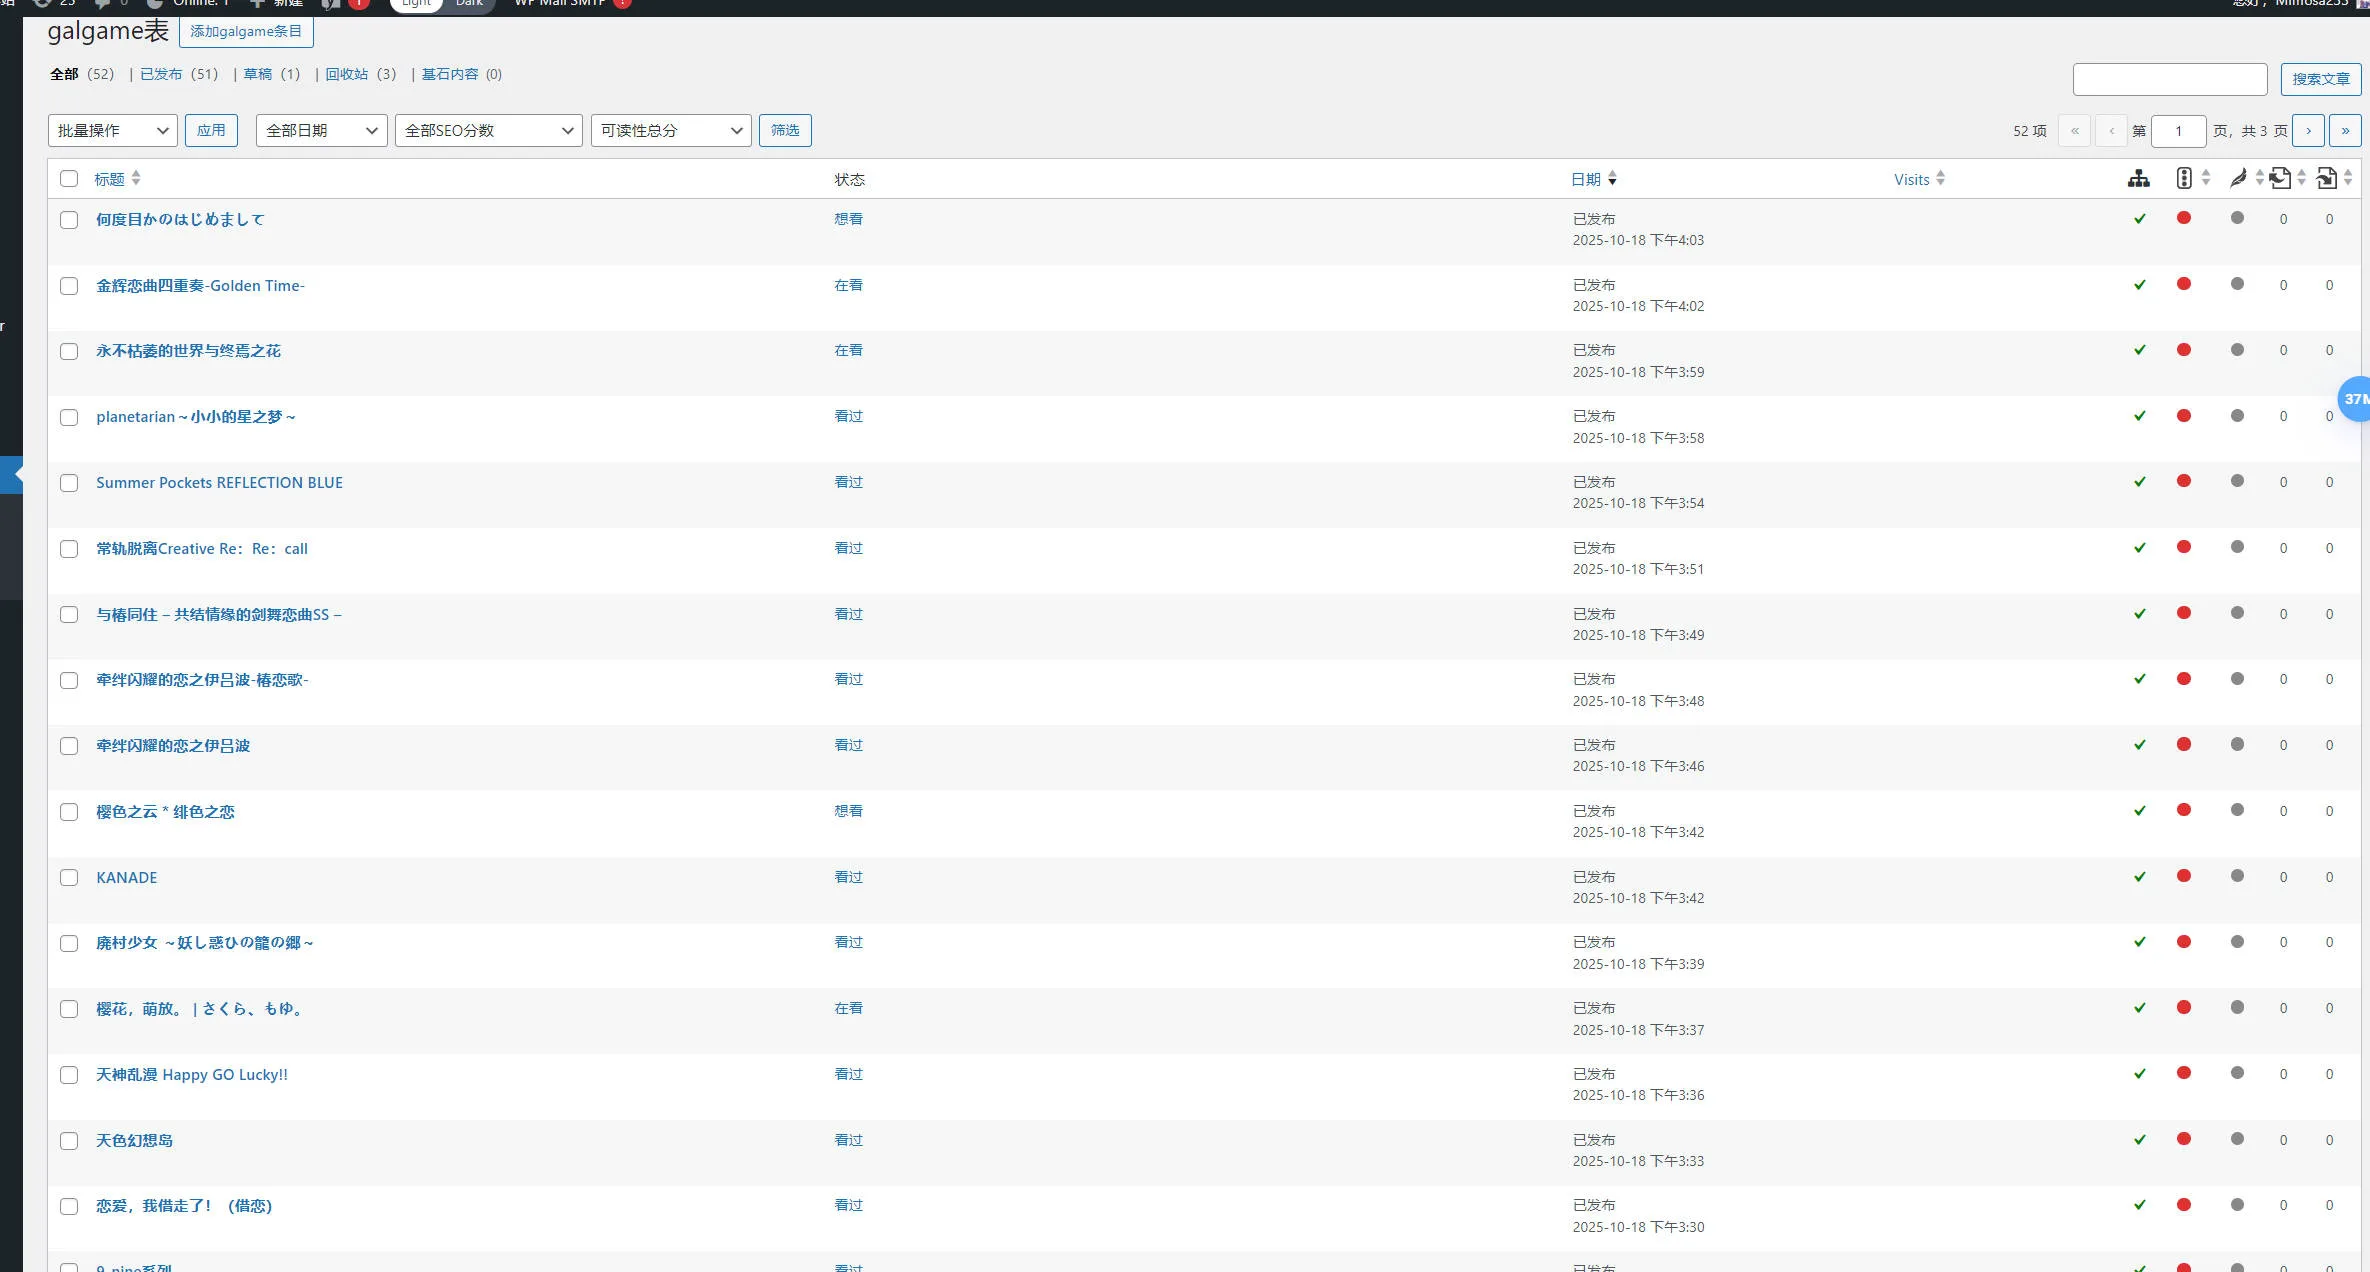
Task: Select checkbox beside 天色幻想岛 entry
Action: [x=69, y=1141]
